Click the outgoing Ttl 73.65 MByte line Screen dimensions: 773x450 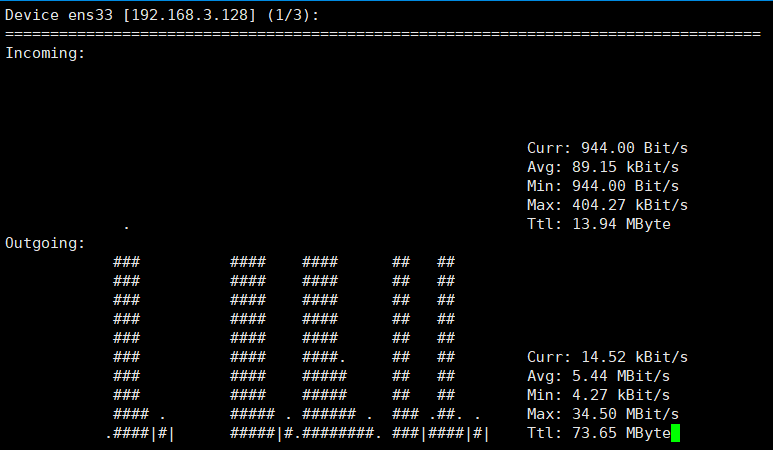[598, 433]
